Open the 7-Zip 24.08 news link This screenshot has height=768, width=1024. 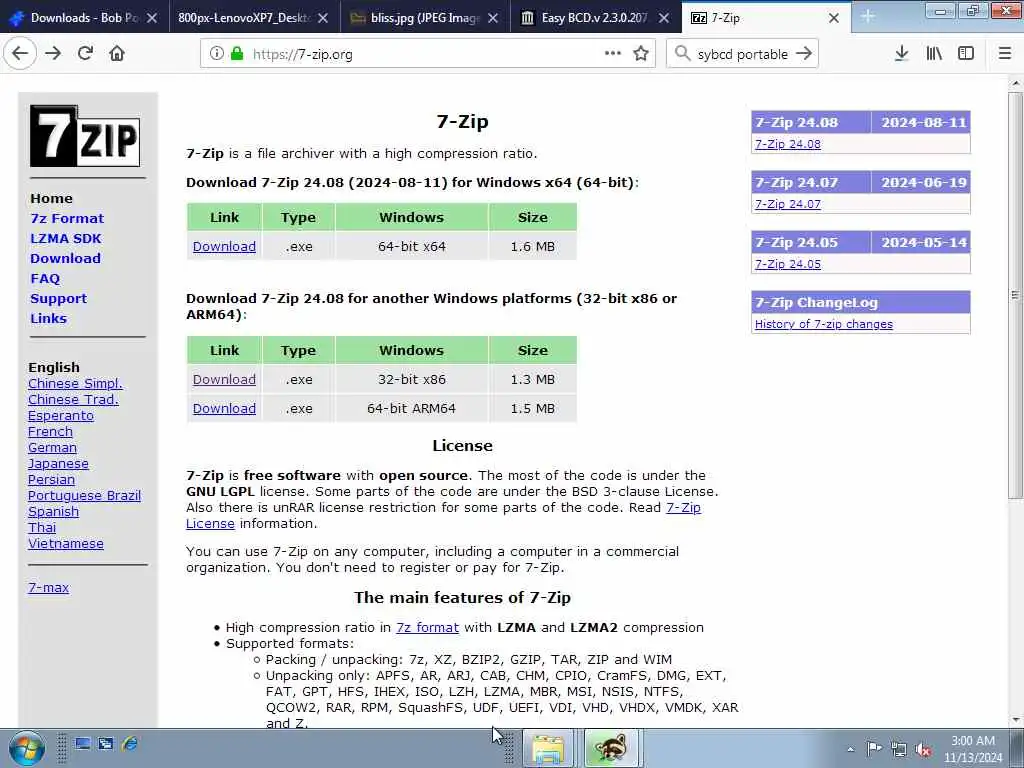[788, 144]
